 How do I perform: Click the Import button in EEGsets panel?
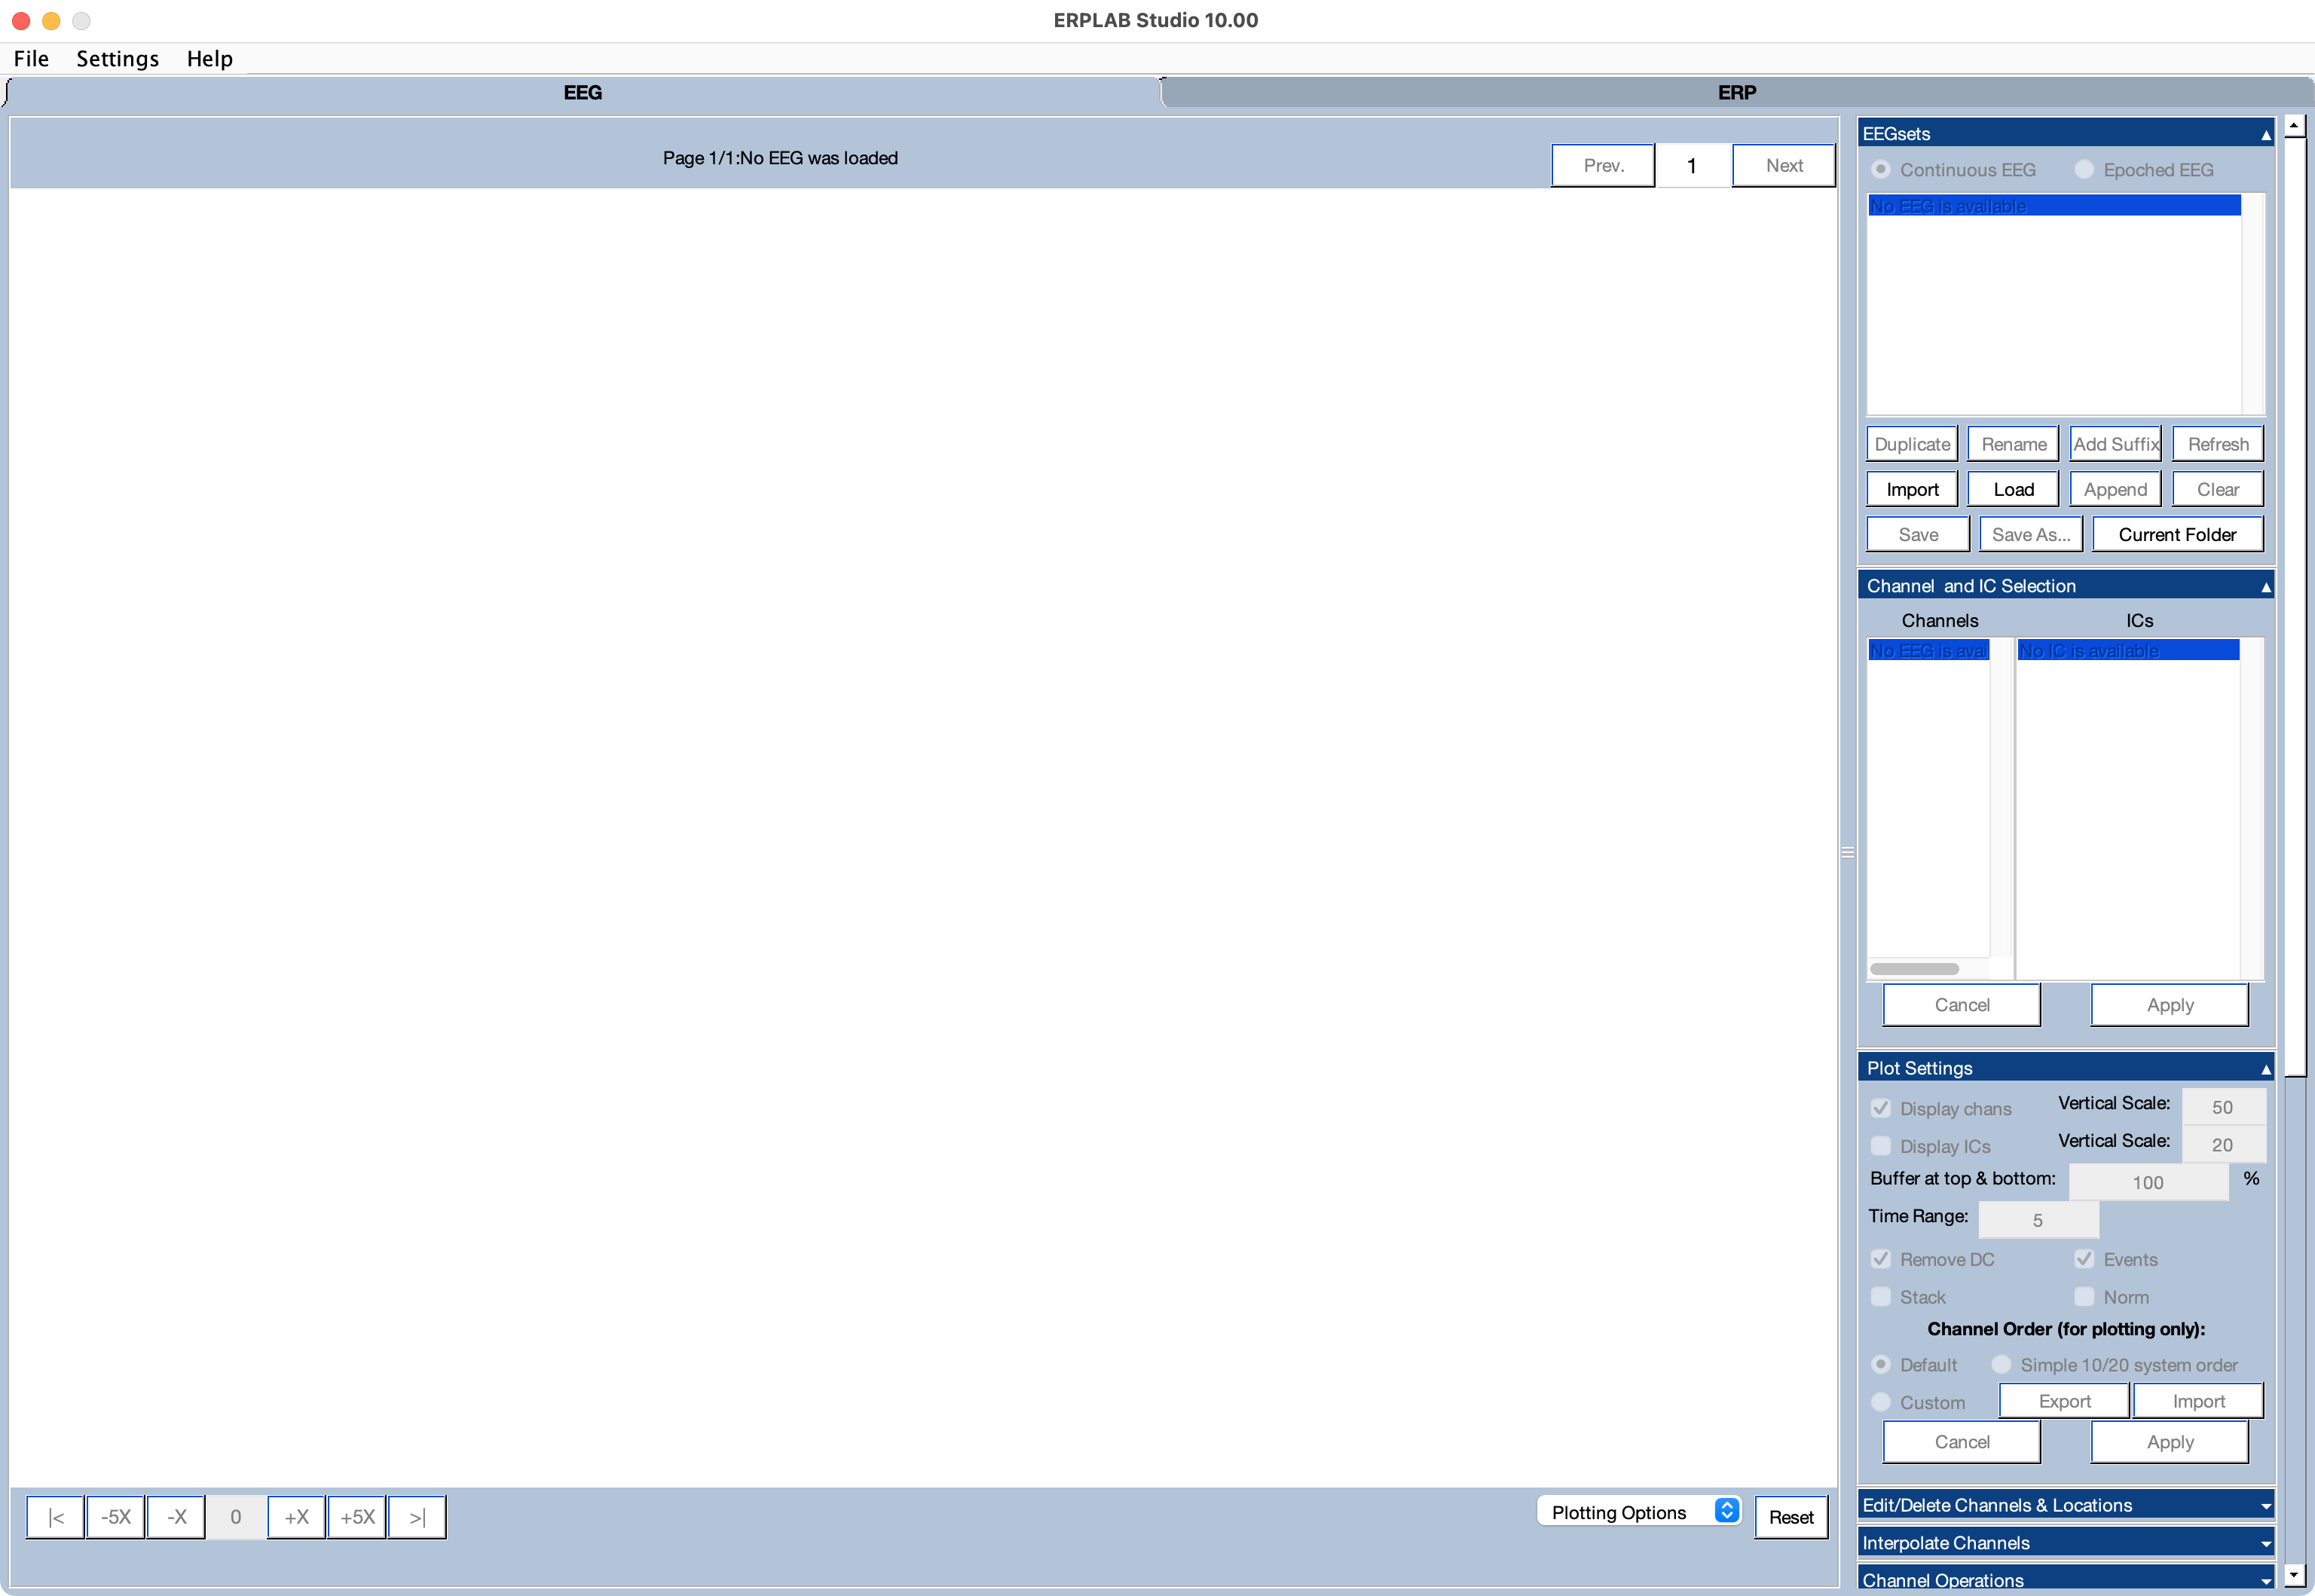pos(1910,489)
